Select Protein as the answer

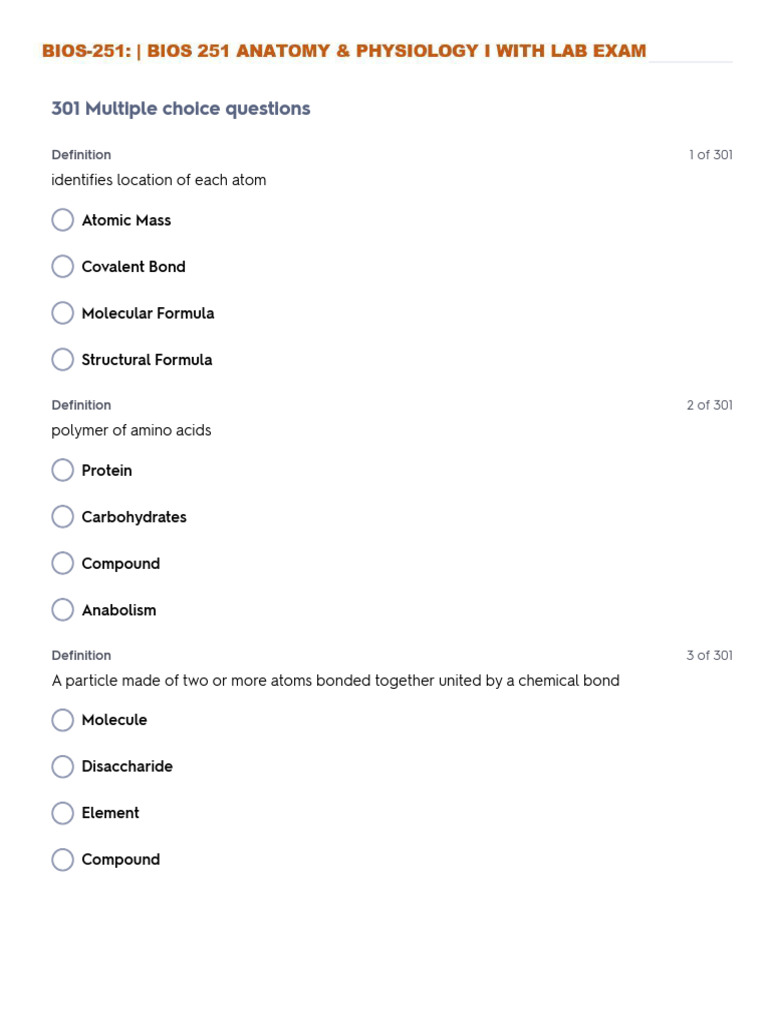tap(63, 470)
